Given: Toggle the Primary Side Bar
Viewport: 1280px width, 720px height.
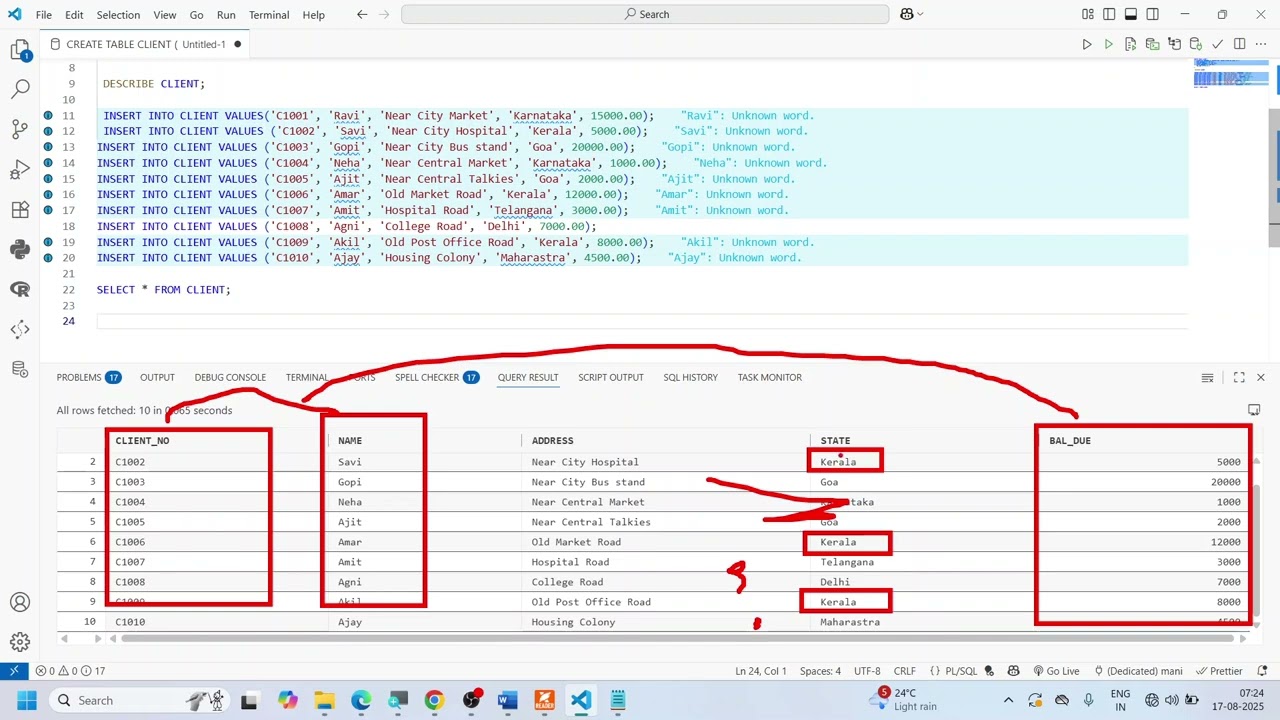Looking at the screenshot, I should 1109,14.
